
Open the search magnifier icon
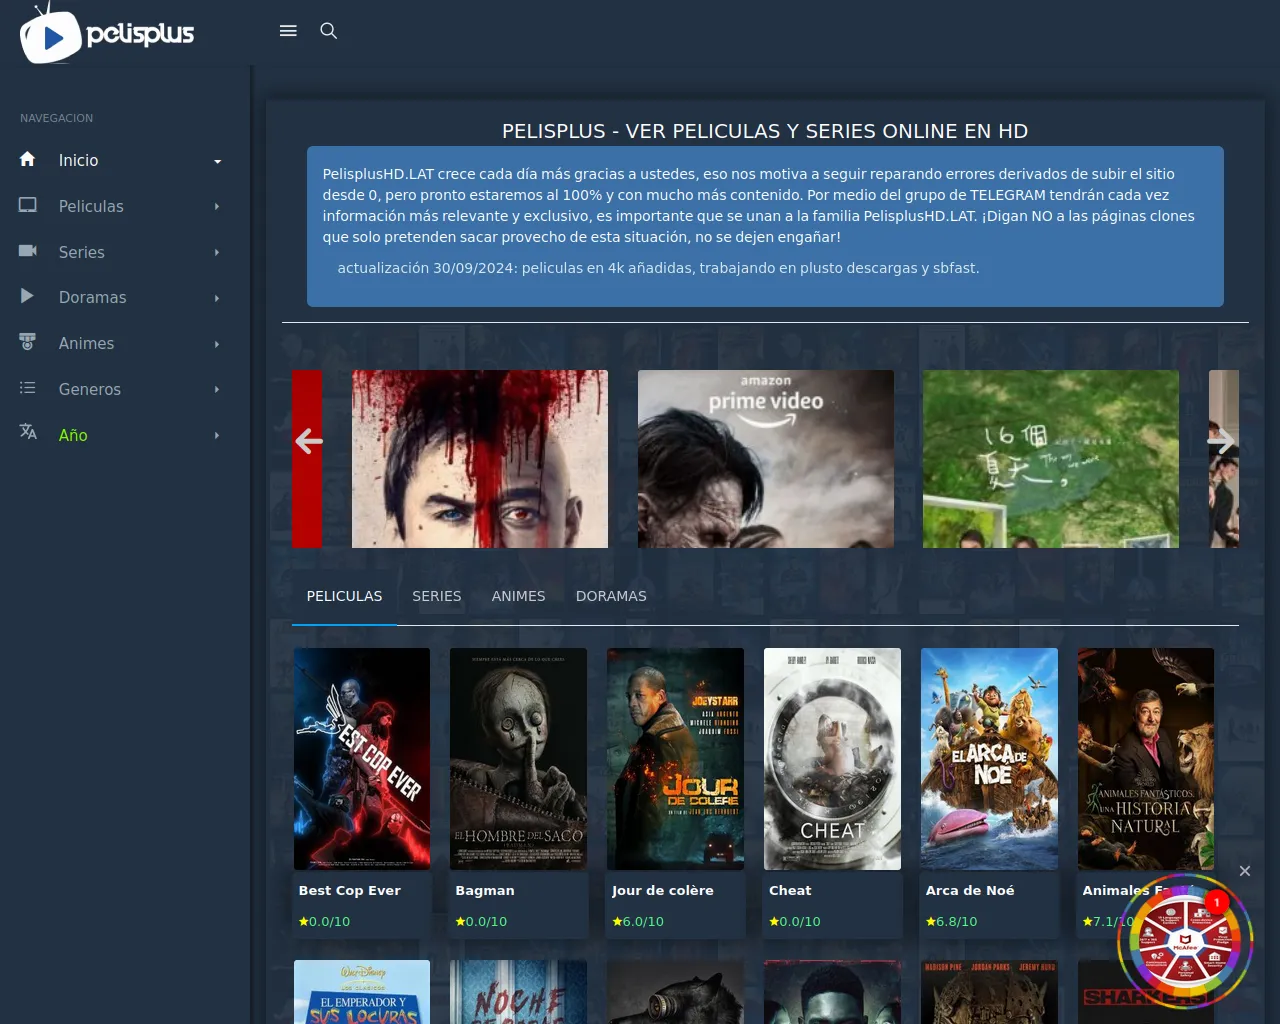click(328, 31)
